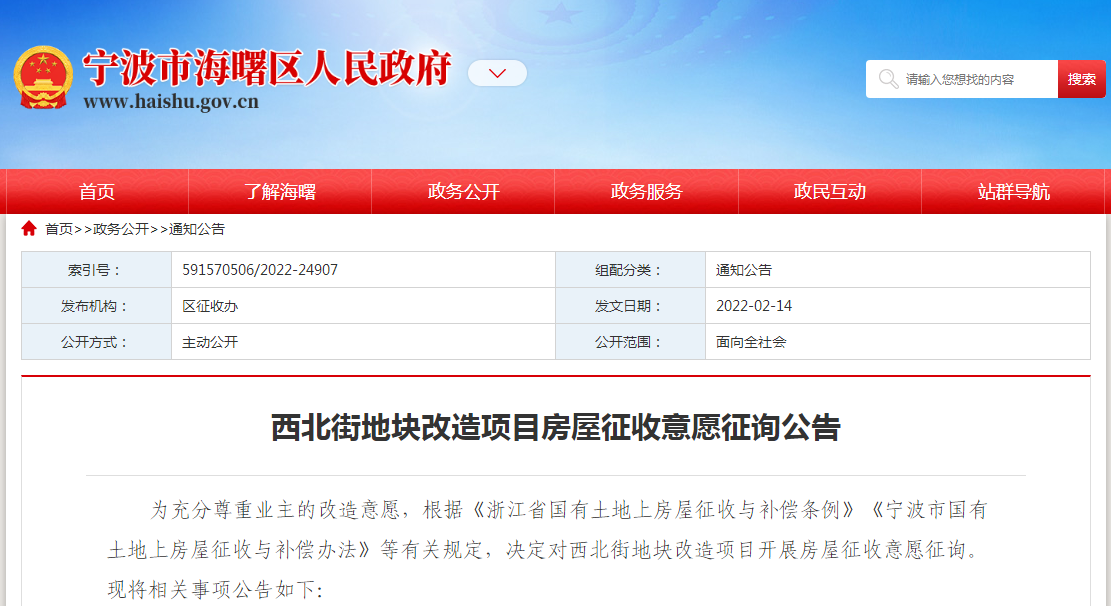Open the 站群导航 navigation item
The height and width of the screenshot is (606, 1111).
coord(1013,192)
